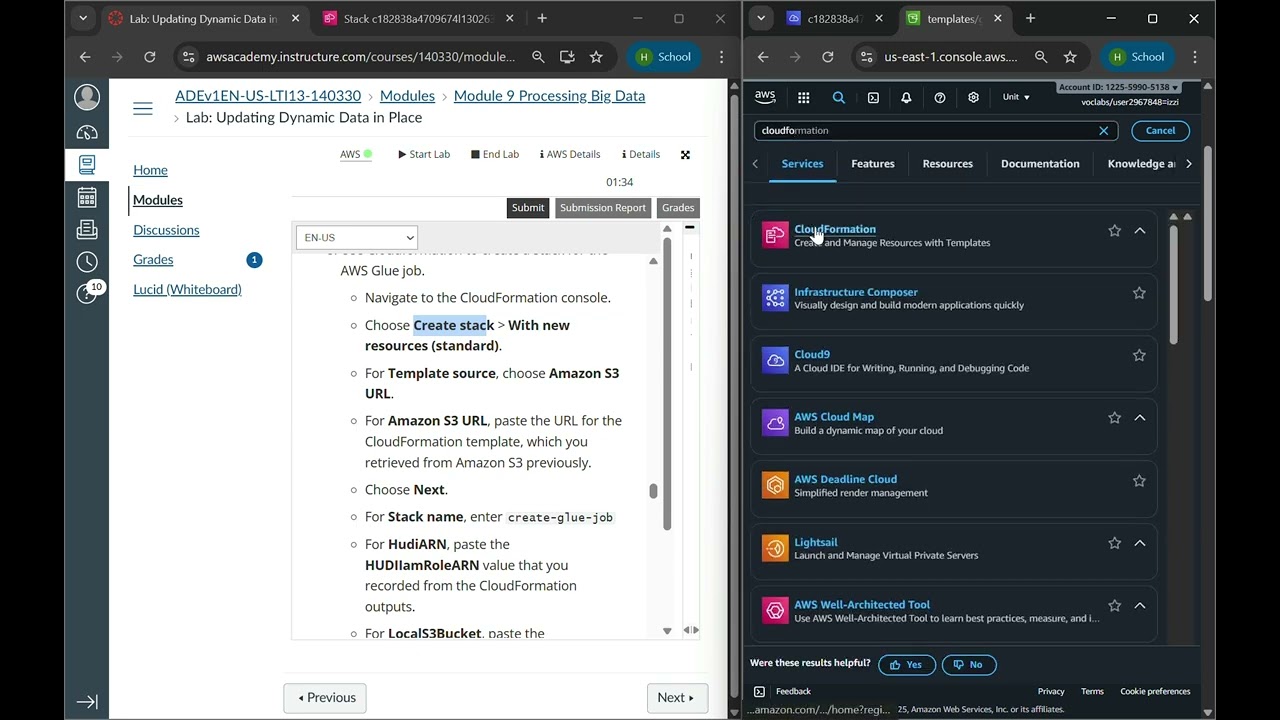Open the Calendar icon in Canvas sidebar

coord(87,197)
